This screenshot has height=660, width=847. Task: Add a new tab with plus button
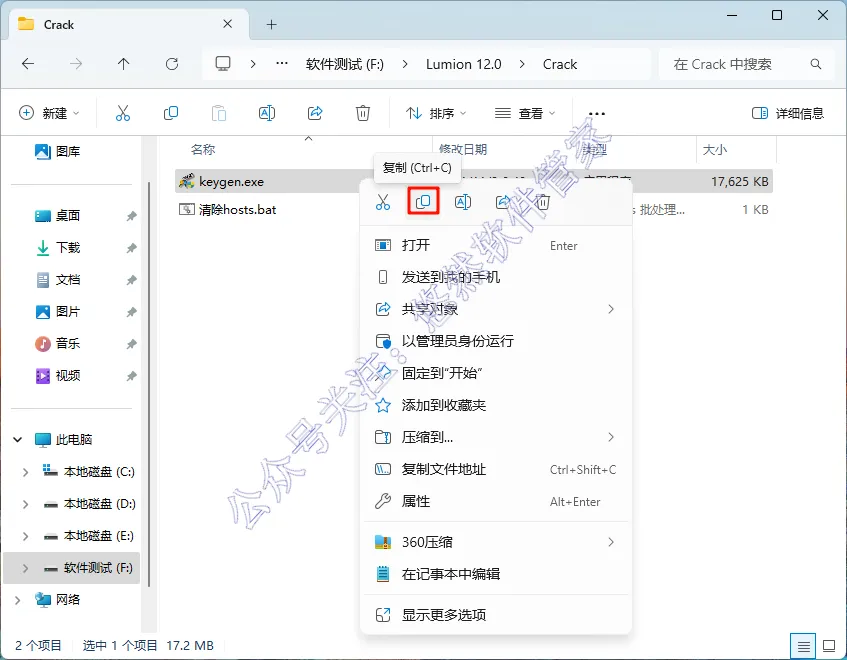(272, 24)
